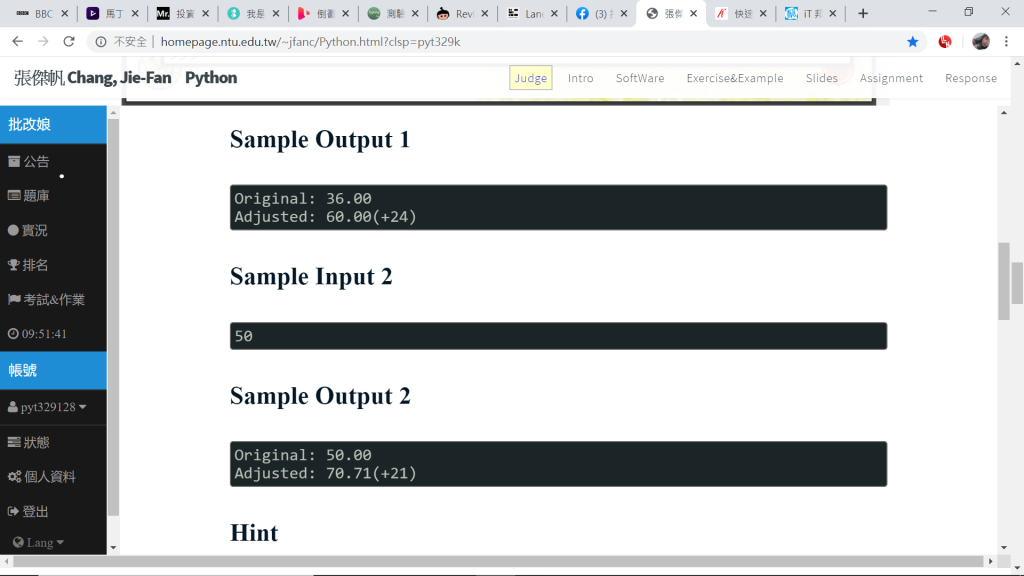Screen dimensions: 1024x576
Task: Go forward in browser history
Action: (43, 41)
